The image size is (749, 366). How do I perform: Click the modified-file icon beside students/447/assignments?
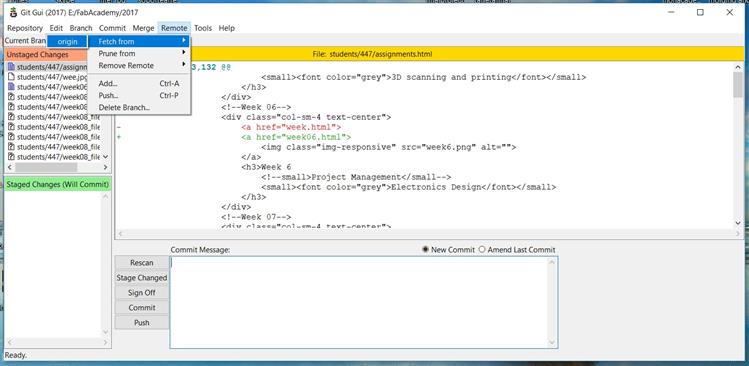[11, 67]
